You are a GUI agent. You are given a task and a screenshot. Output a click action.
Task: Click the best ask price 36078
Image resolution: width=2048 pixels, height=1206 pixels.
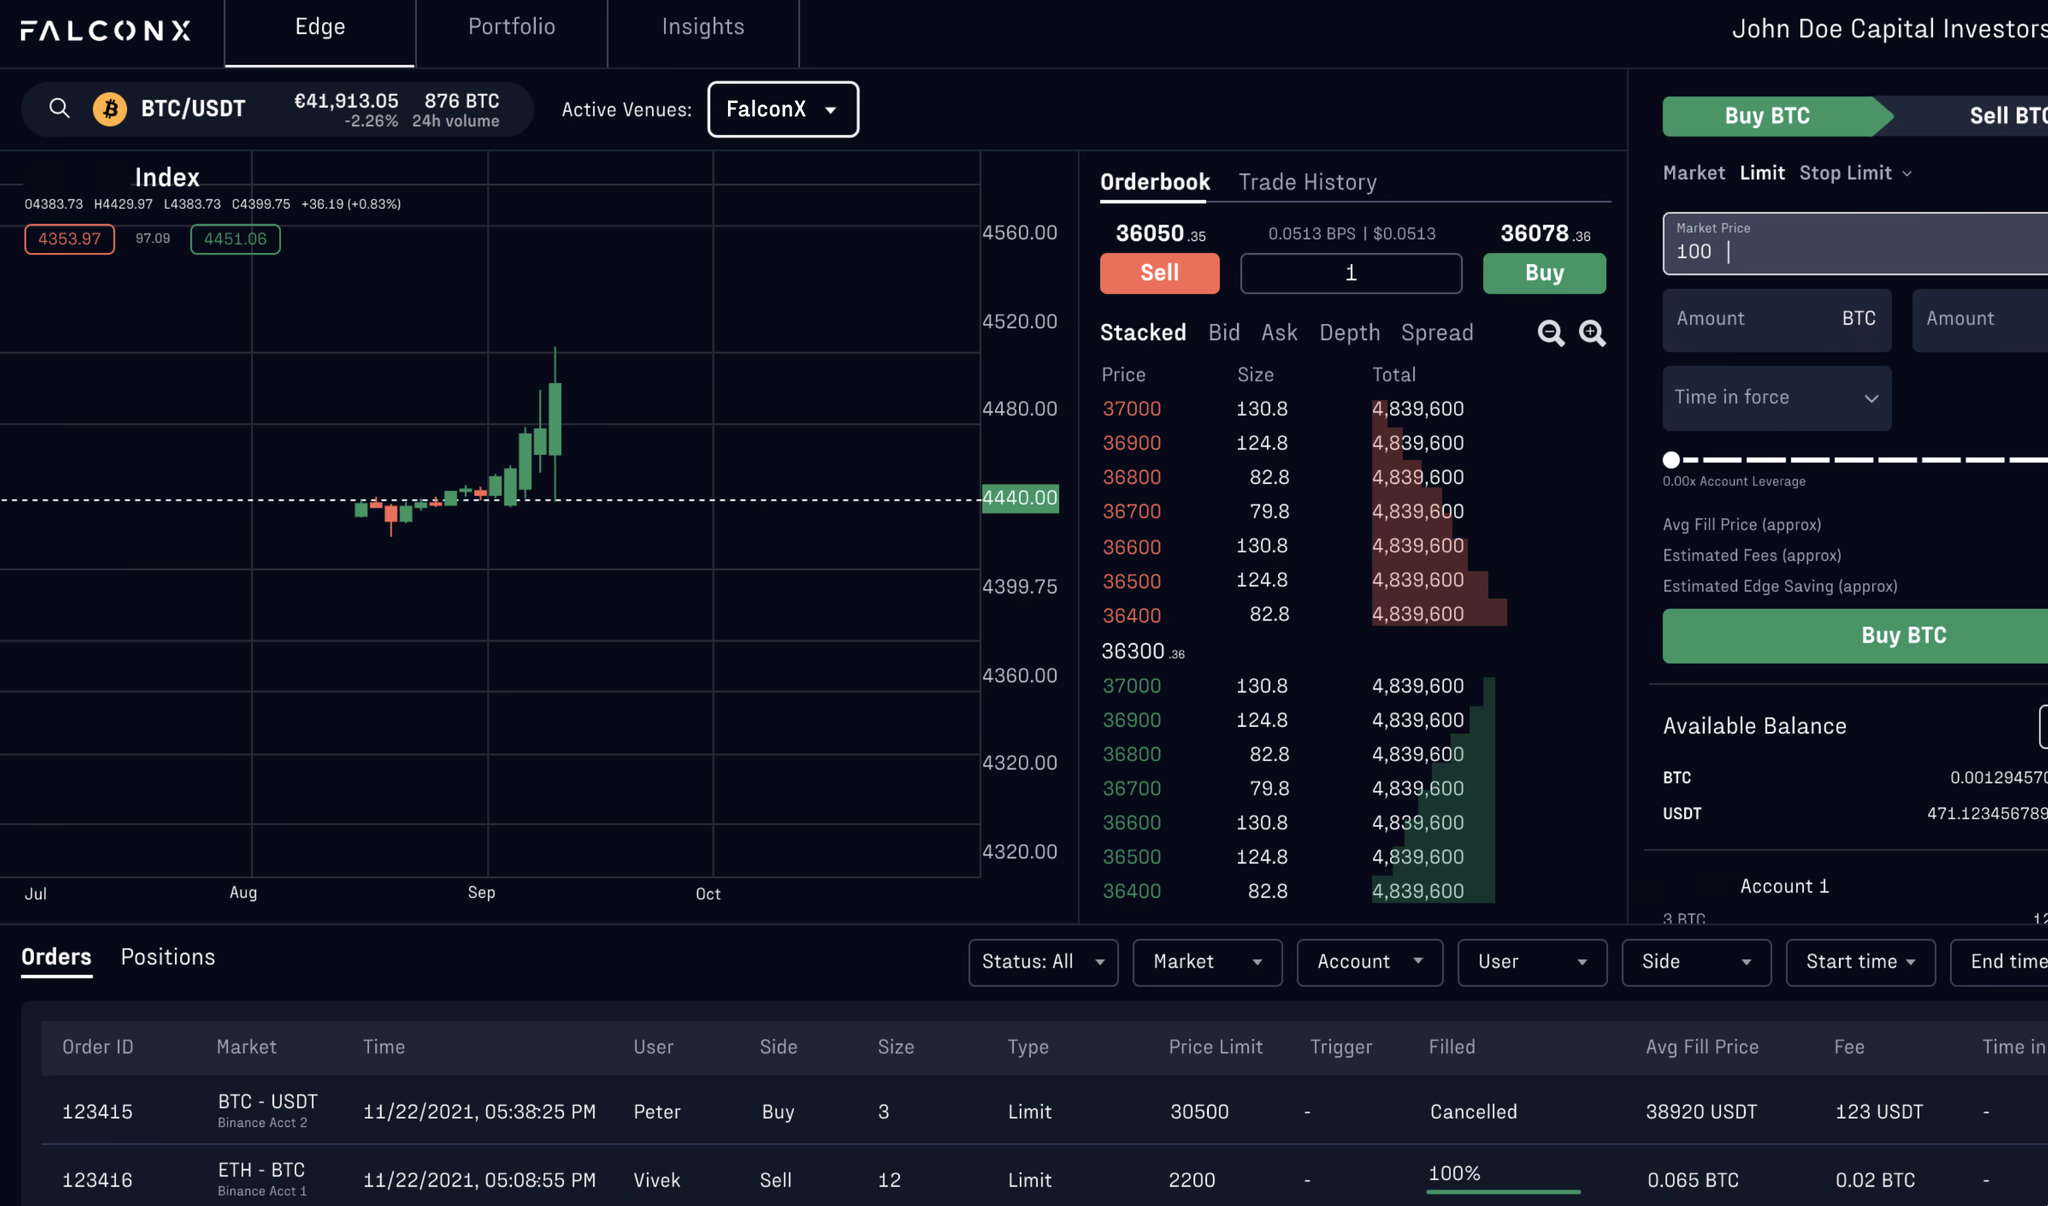[x=1545, y=234]
